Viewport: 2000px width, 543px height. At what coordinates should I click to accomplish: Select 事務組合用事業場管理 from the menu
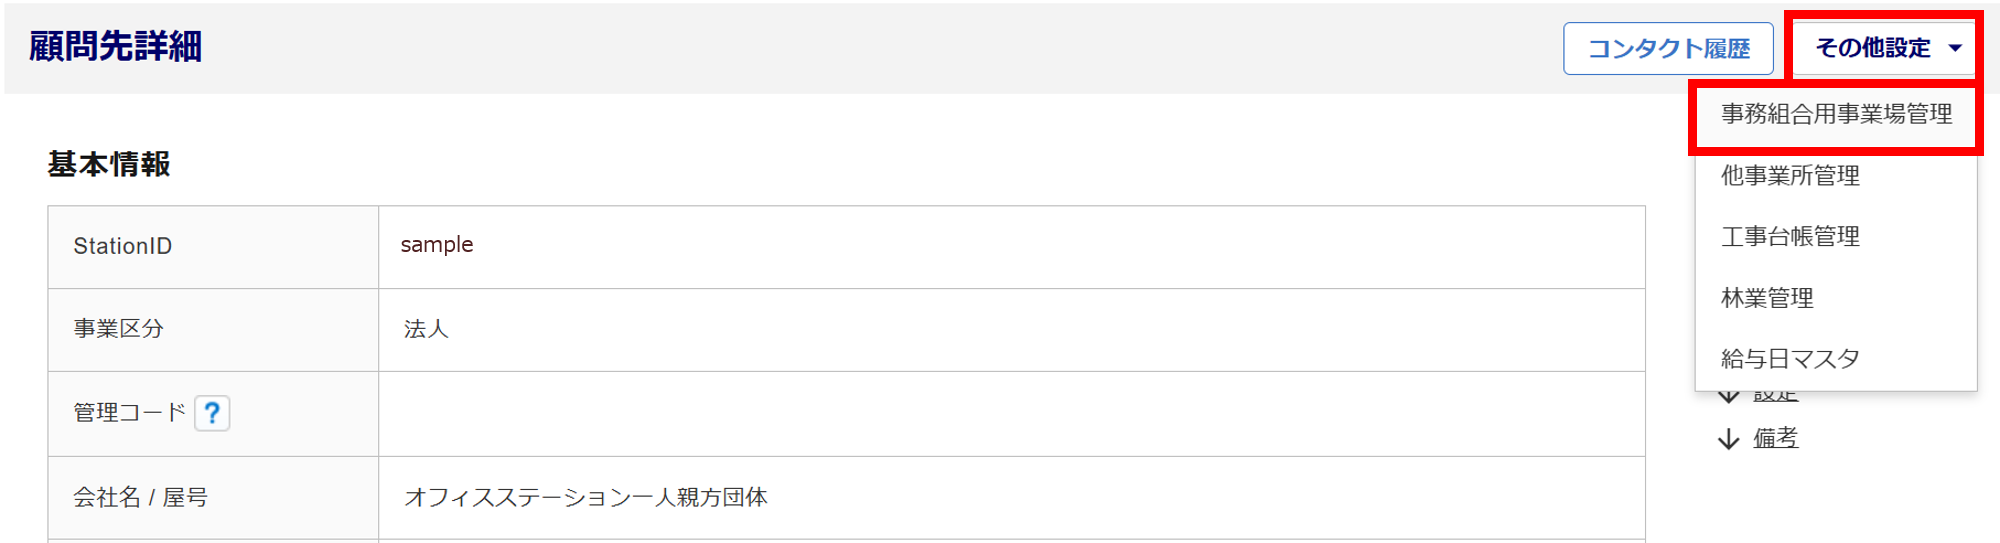[x=1836, y=115]
